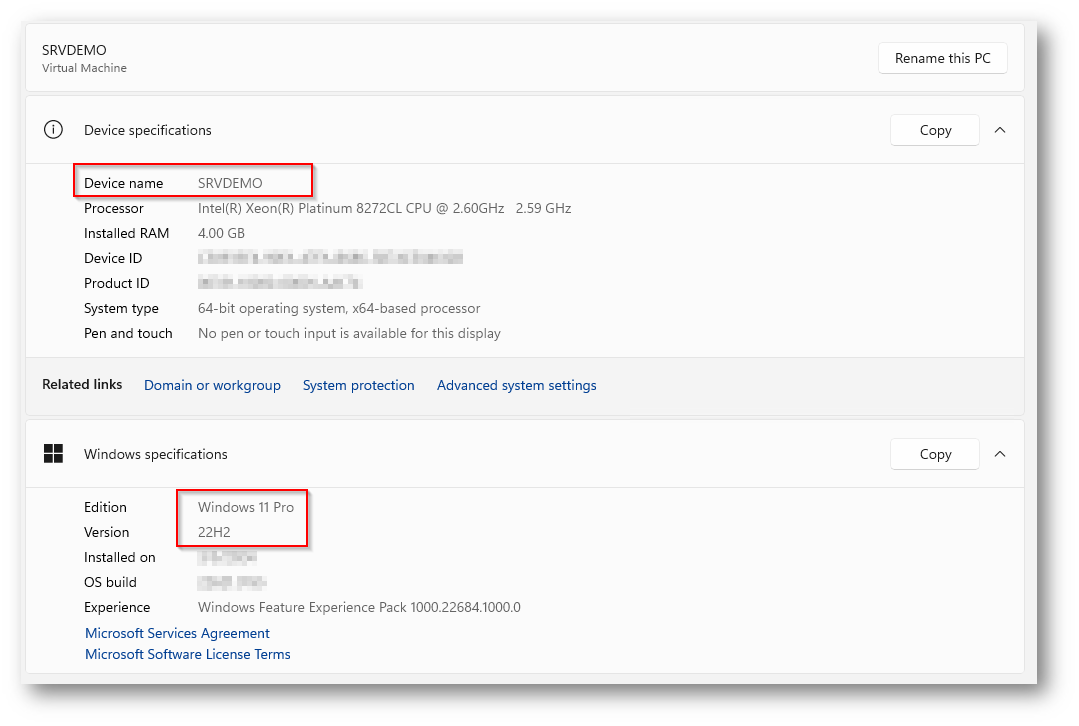This screenshot has height=726, width=1079.
Task: Open Microsoft Services Agreement link
Action: coord(177,633)
